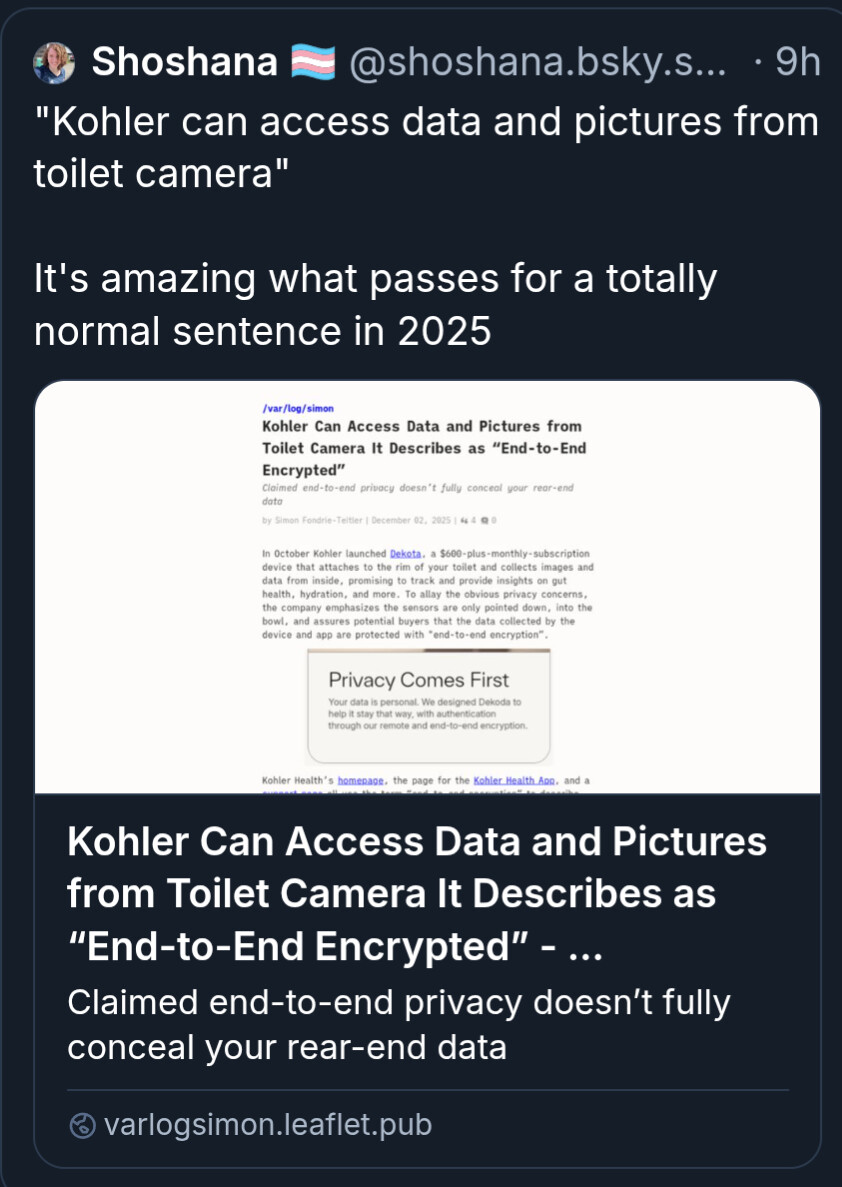
Task: Click the quoted "Kohler can access data" post text
Action: (425, 148)
